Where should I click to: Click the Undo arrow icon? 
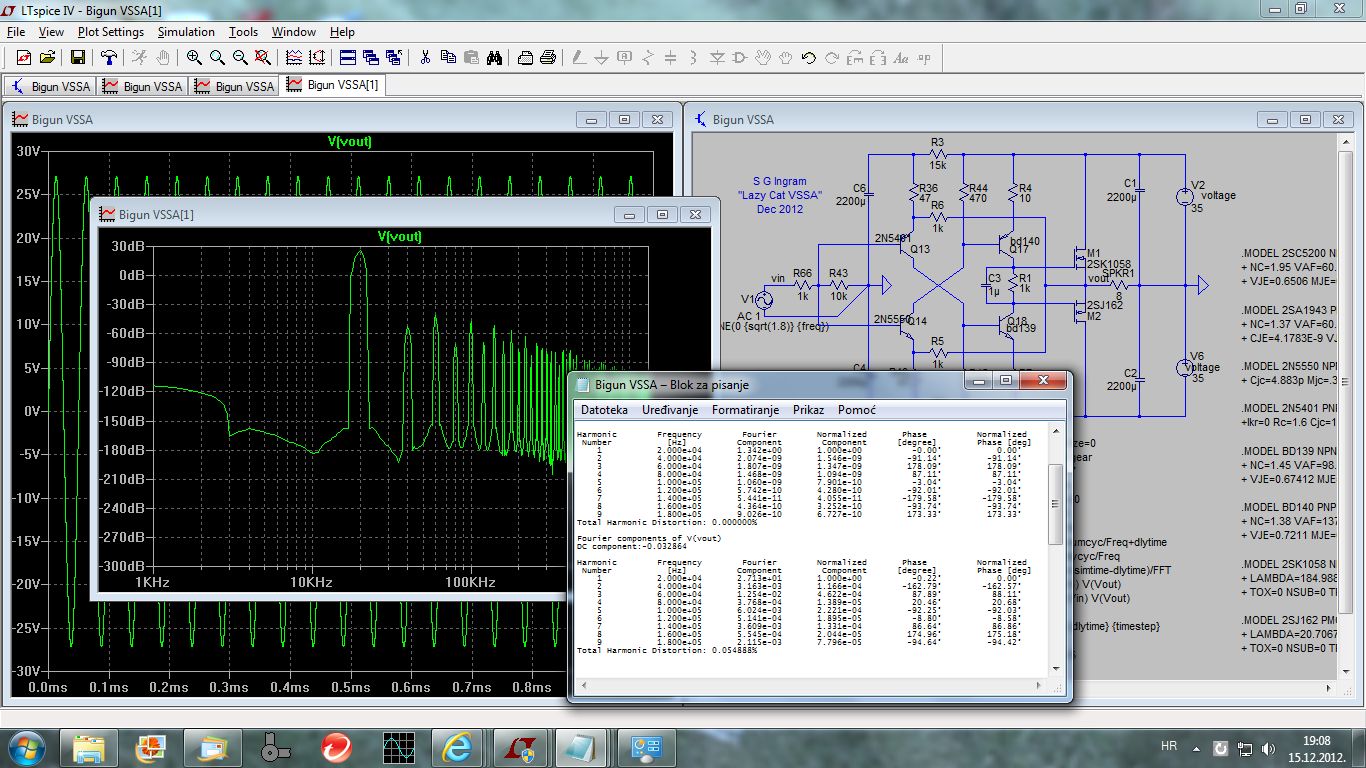pos(809,57)
